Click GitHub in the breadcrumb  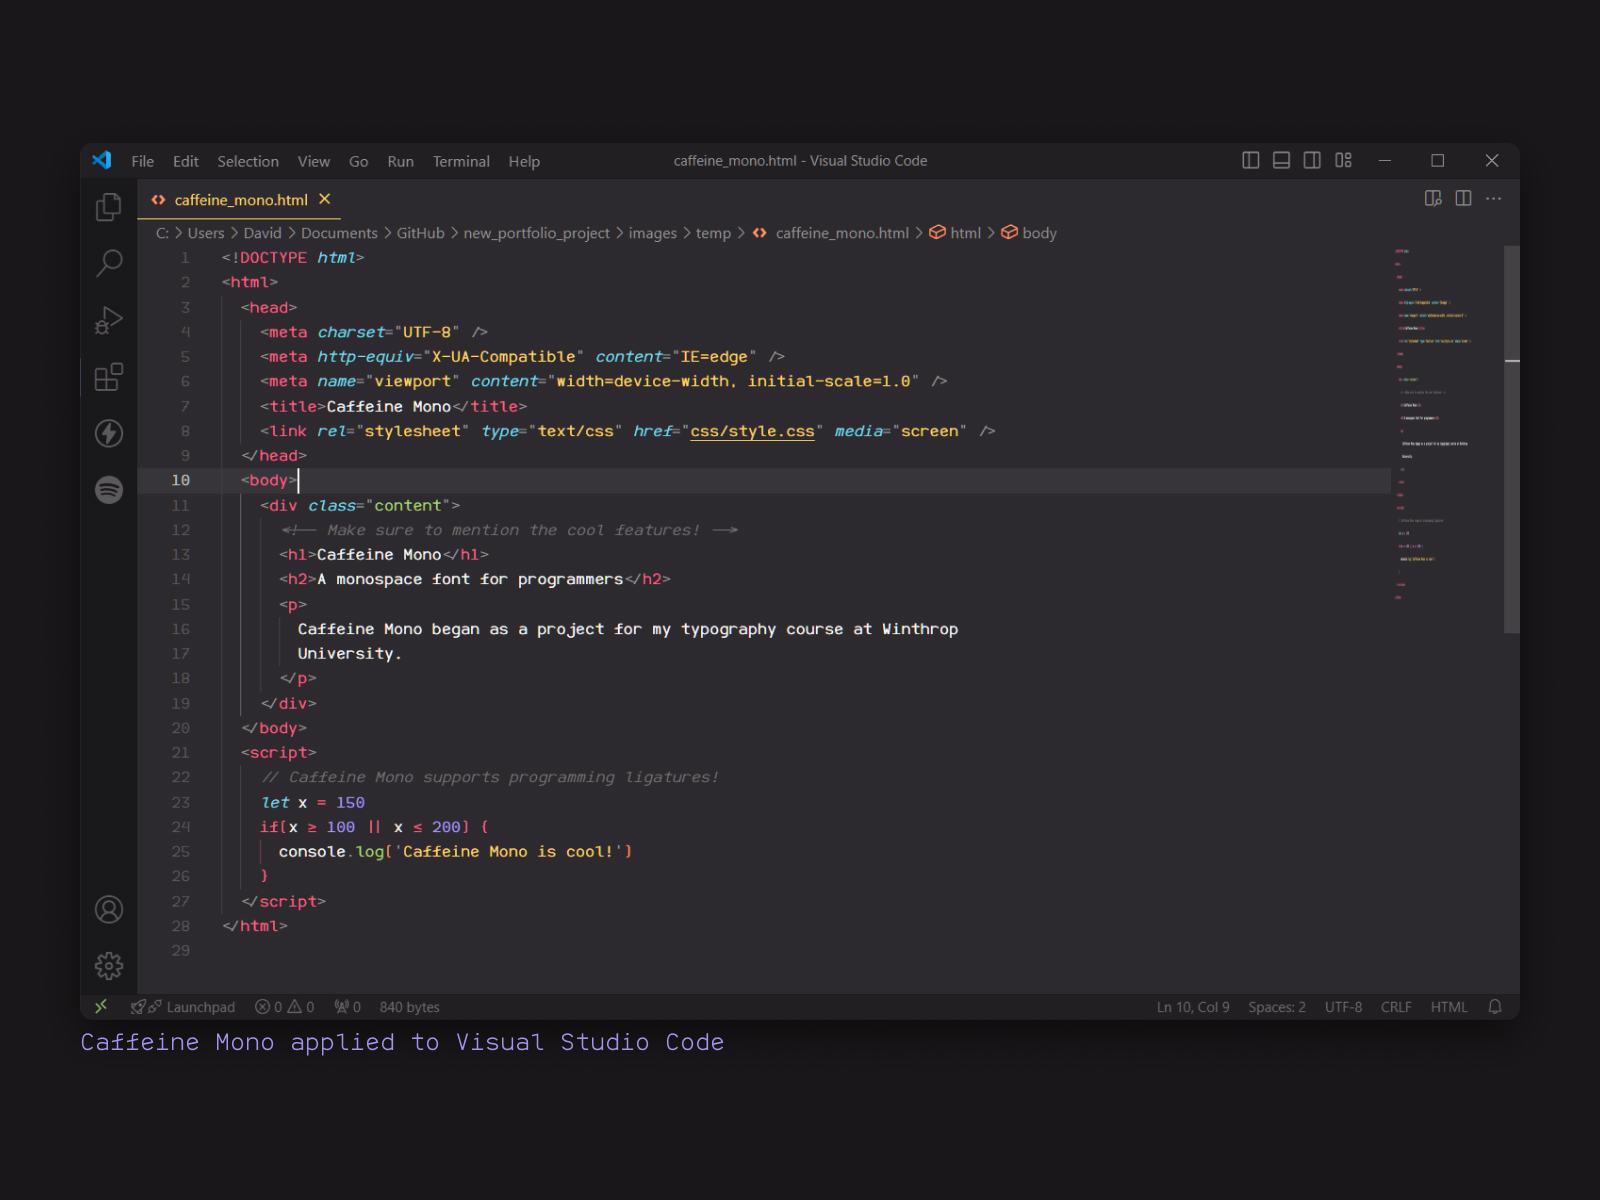pyautogui.click(x=420, y=233)
